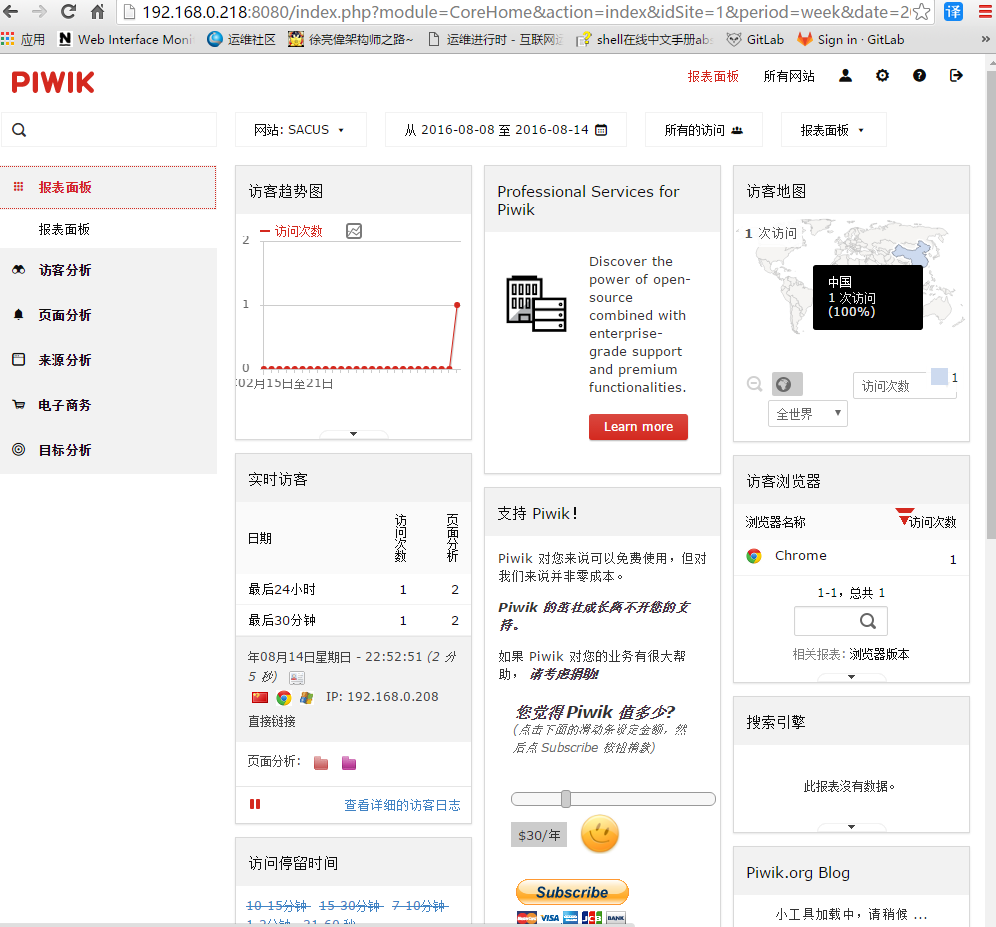
Task: Click the search magnifier icon in sidebar
Action: pyautogui.click(x=19, y=130)
